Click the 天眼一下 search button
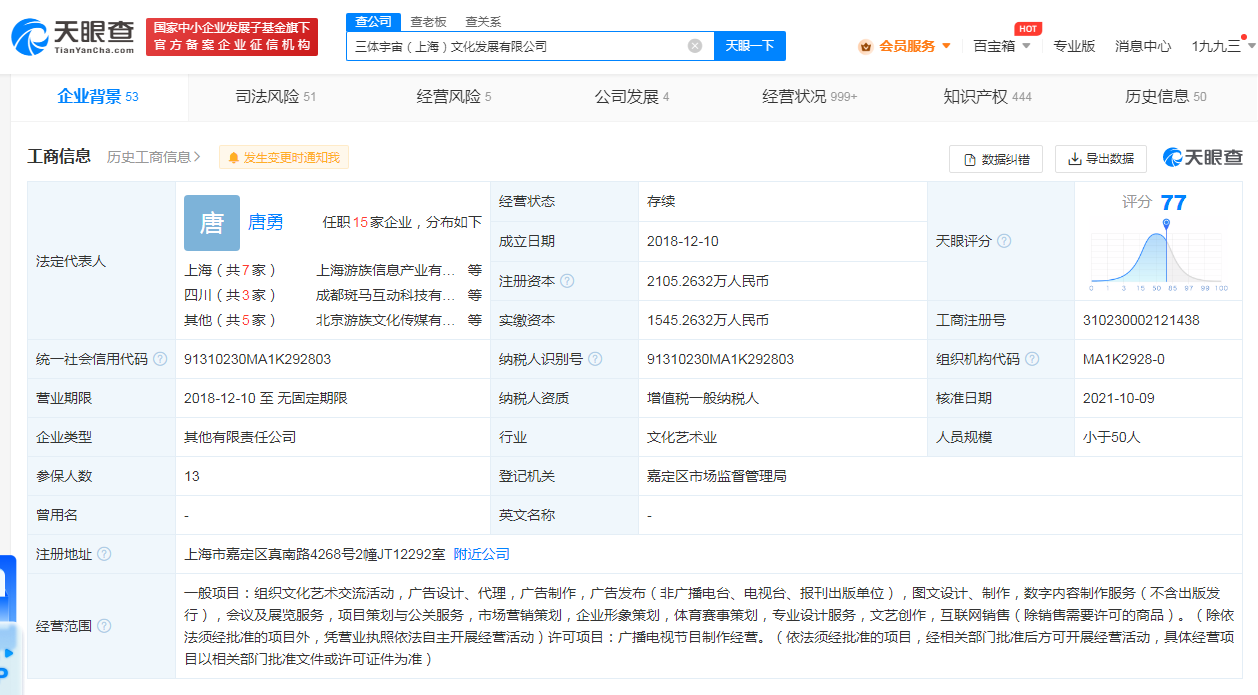1258x695 pixels. tap(749, 46)
